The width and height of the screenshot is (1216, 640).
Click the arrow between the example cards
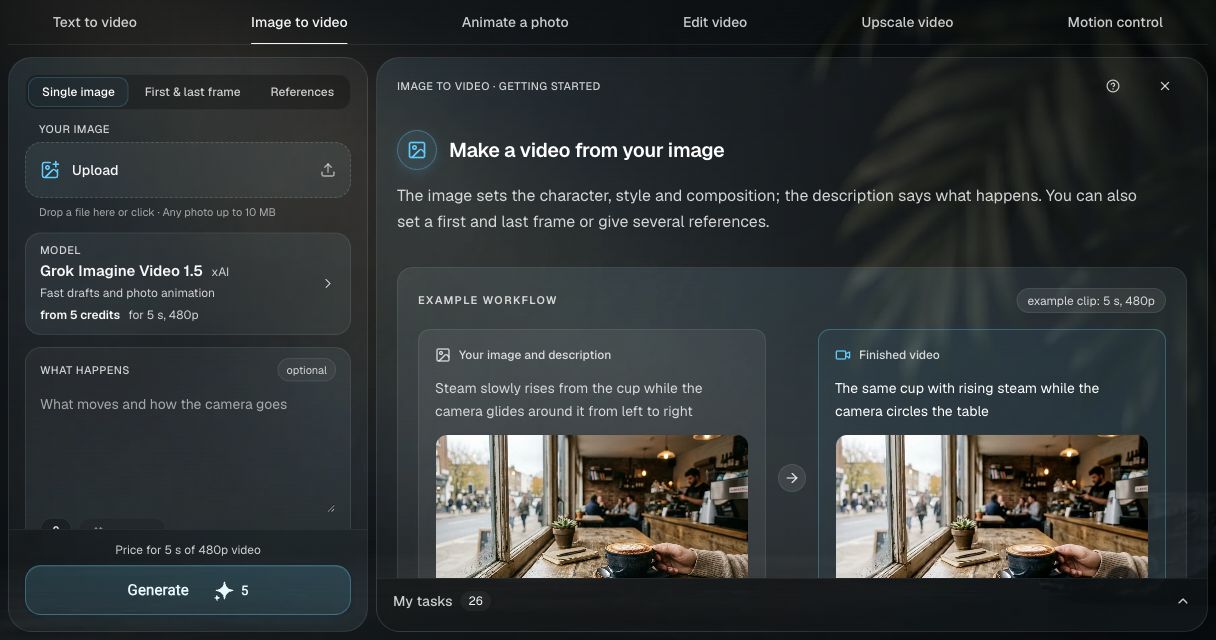pos(792,478)
